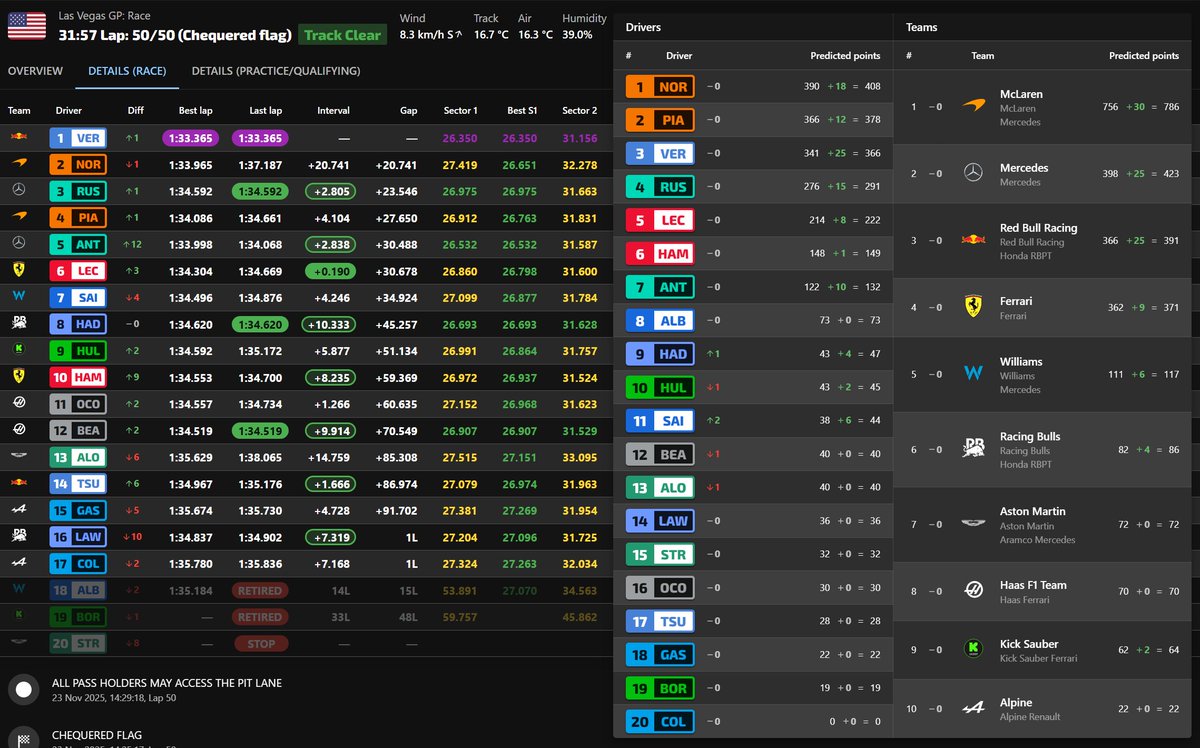Select the COL badge in Drivers standings
This screenshot has width=1200, height=748.
tap(660, 722)
